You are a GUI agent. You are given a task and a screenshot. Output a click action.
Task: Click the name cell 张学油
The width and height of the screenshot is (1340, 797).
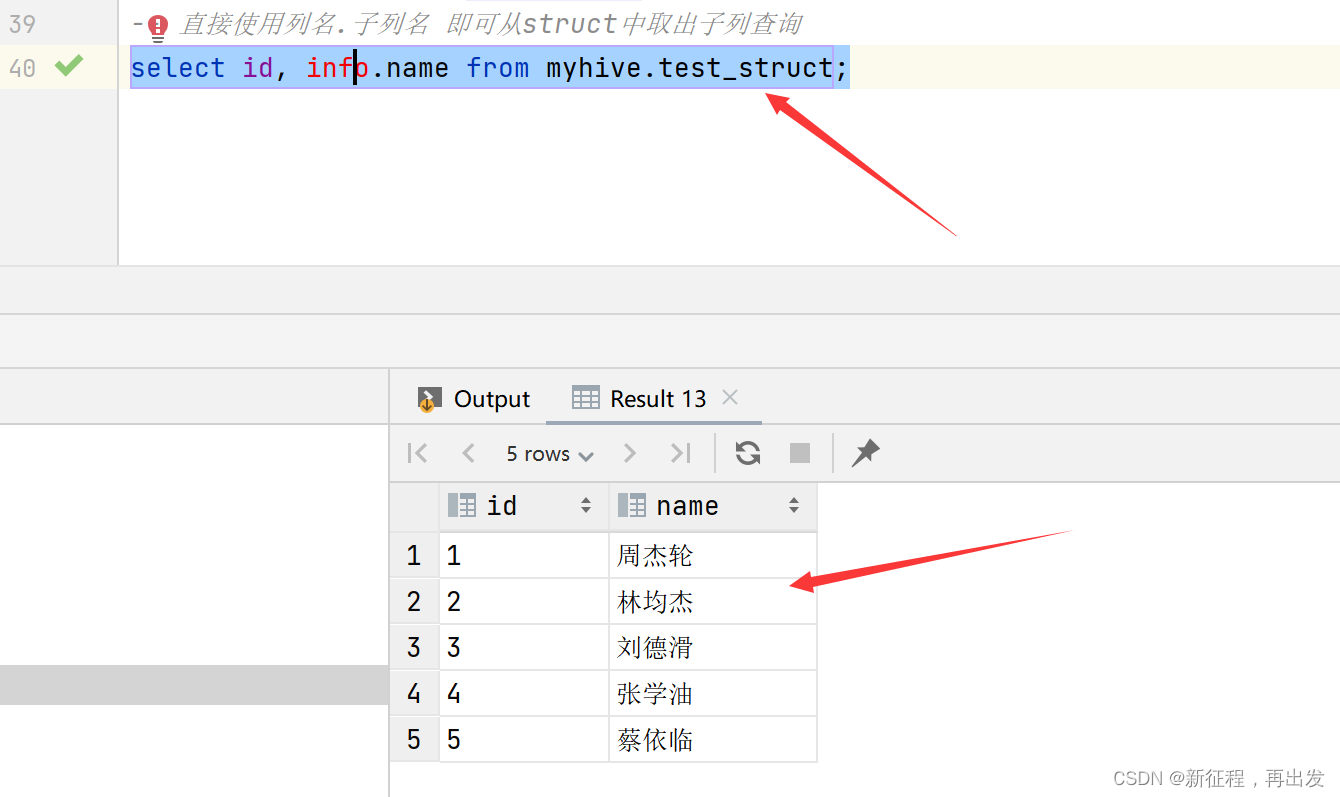coord(713,693)
